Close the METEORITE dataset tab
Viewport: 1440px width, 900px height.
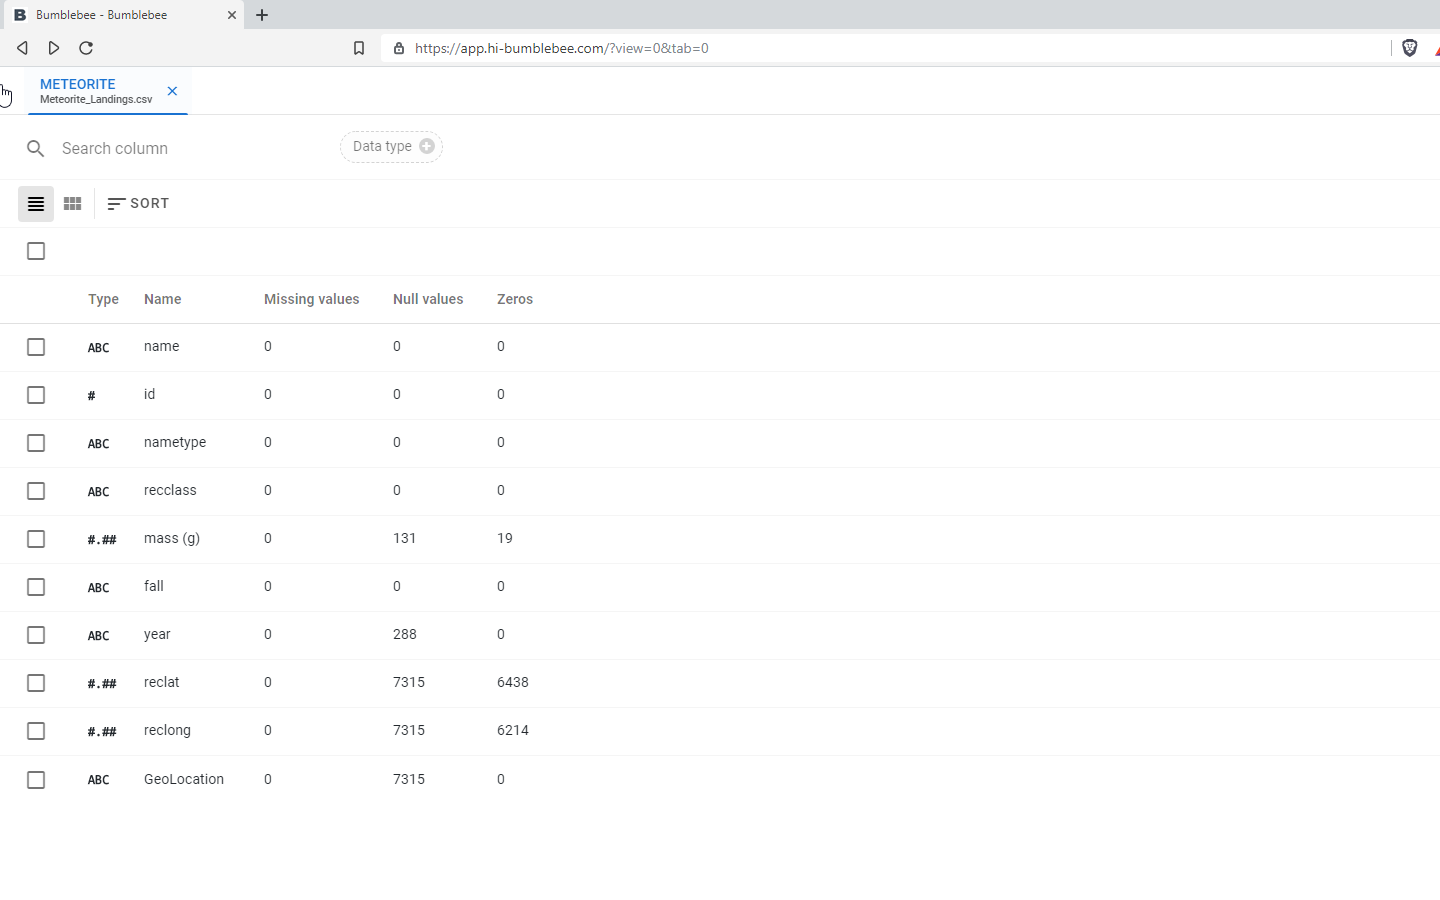(172, 91)
